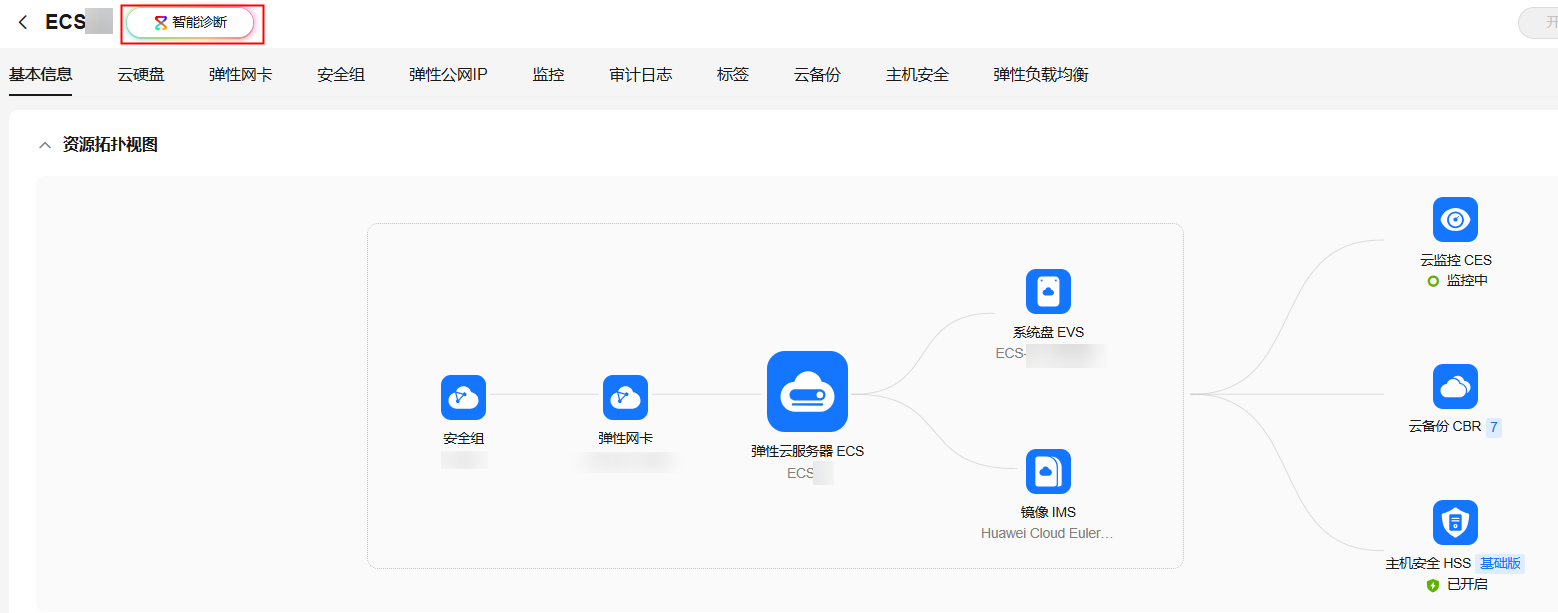Open the 云硬盘 tab
Screen dimensions: 1558x613
click(141, 74)
